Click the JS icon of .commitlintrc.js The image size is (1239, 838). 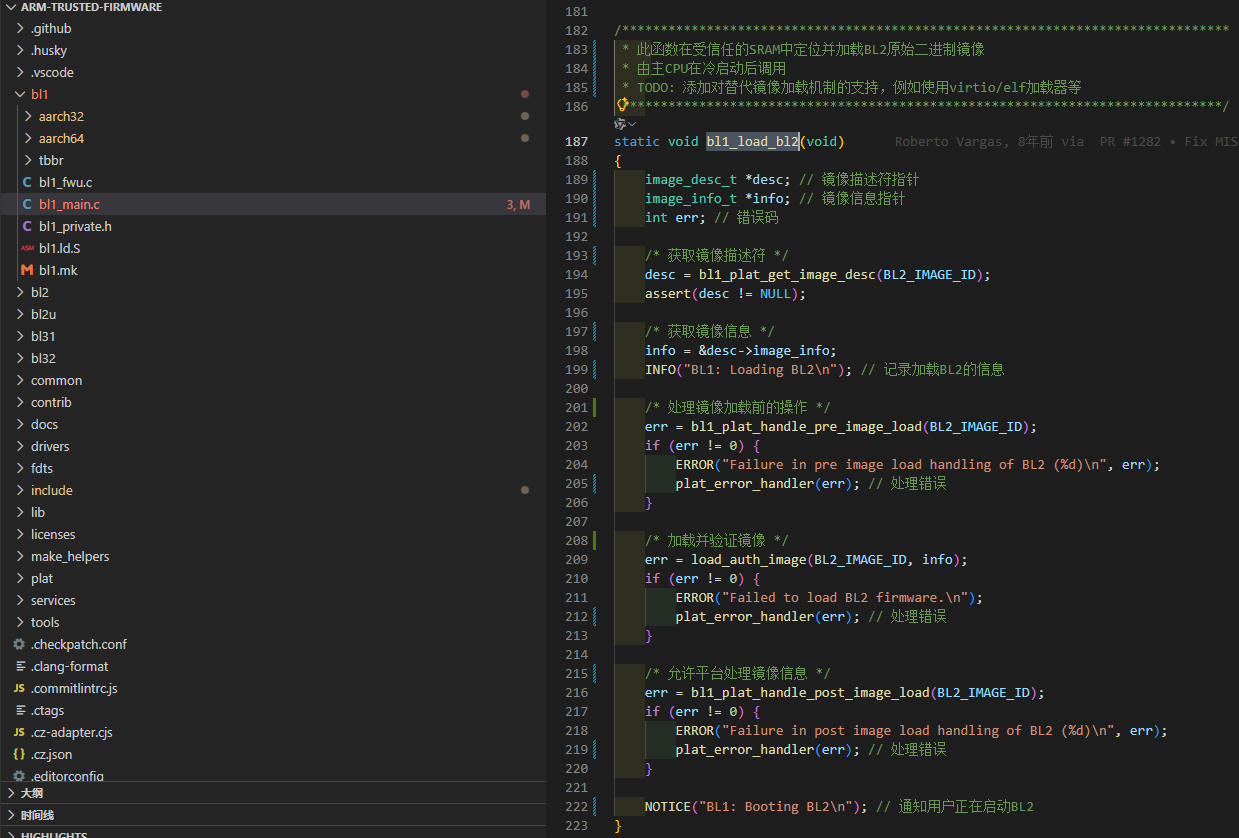pos(19,688)
